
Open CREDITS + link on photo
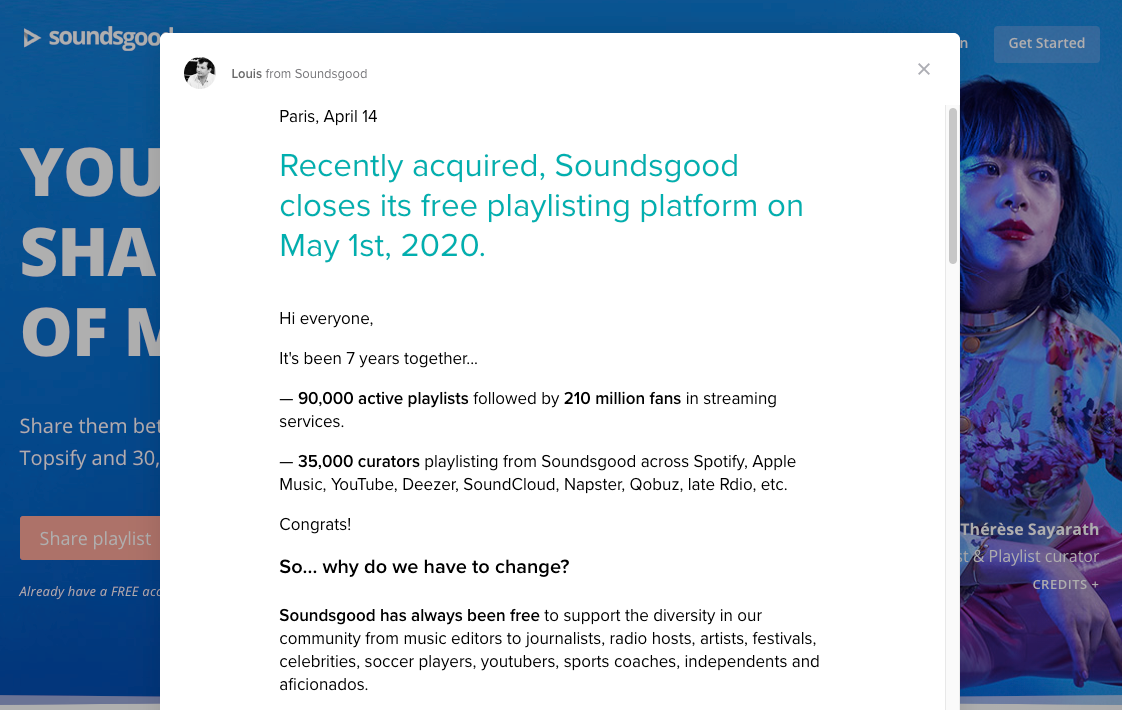pyautogui.click(x=1065, y=585)
